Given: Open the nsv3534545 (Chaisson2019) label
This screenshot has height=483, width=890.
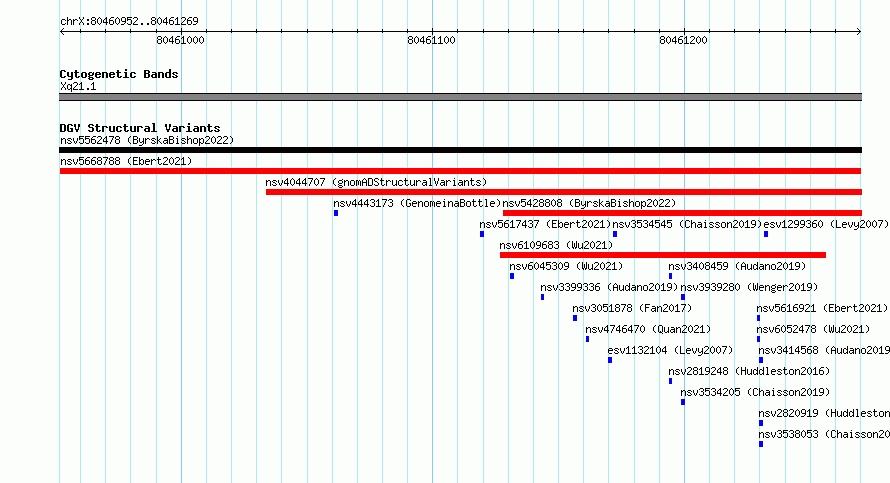Looking at the screenshot, I should tap(687, 224).
